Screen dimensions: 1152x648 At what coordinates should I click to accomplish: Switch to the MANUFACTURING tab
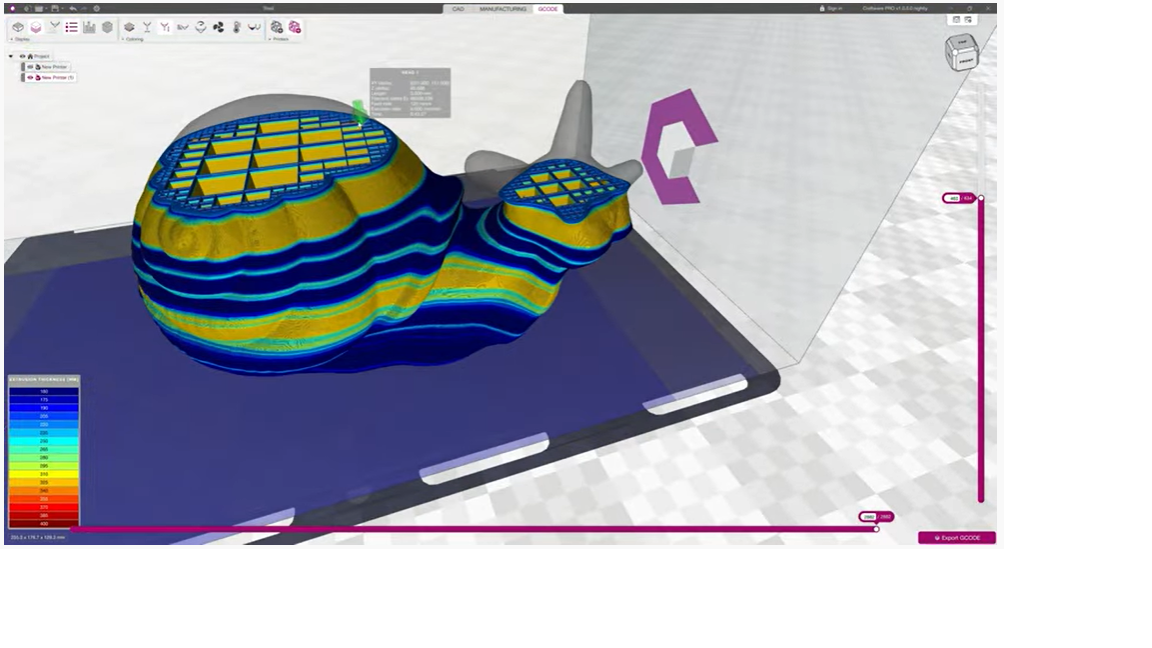502,8
